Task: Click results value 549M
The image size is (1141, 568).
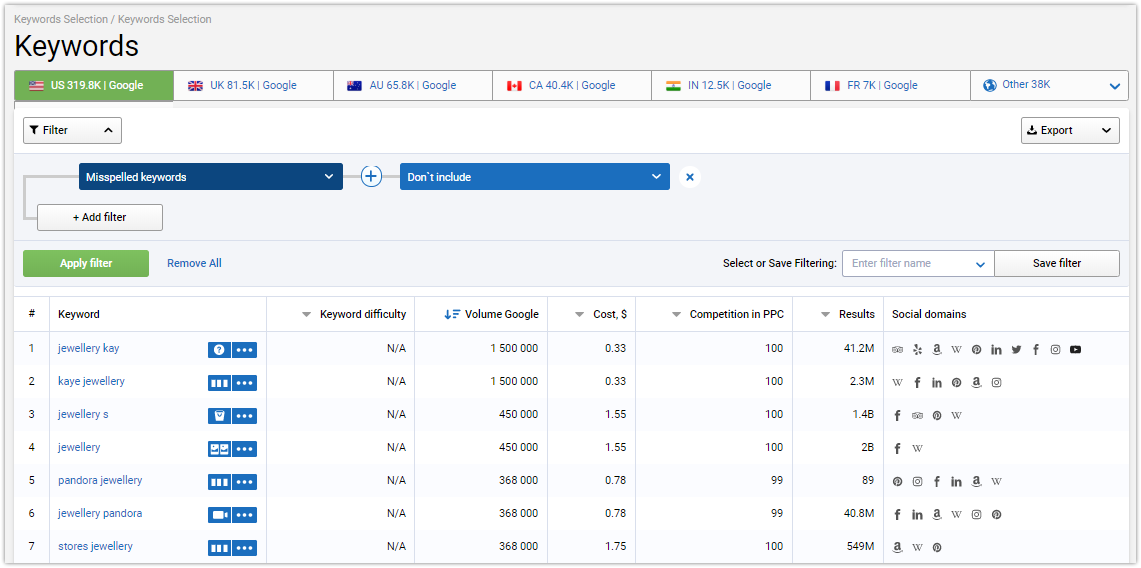Action: click(x=859, y=546)
